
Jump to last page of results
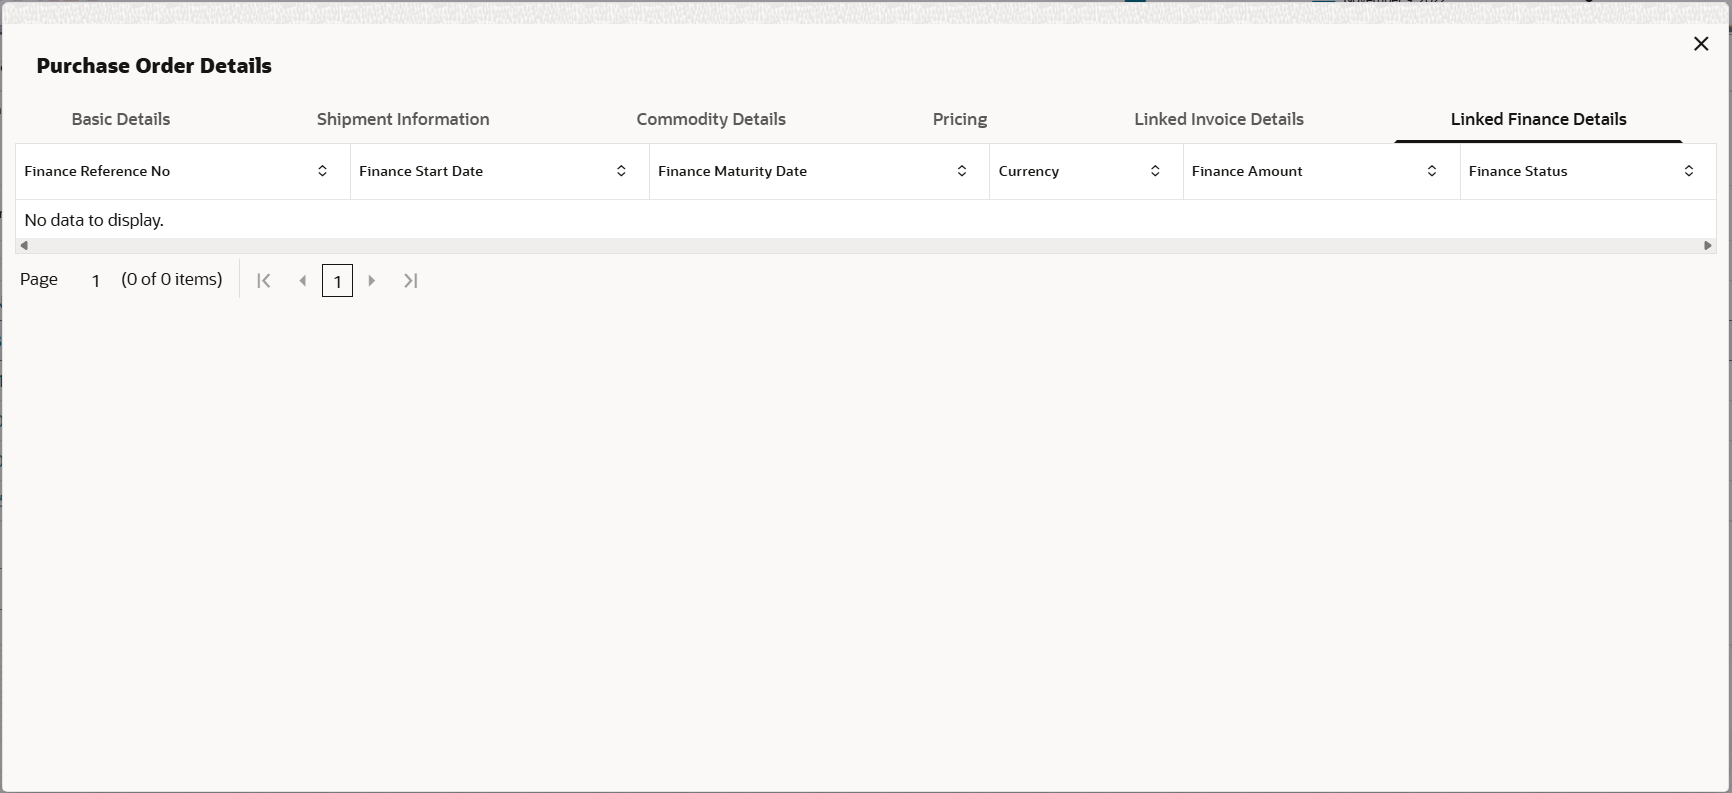[x=411, y=281]
